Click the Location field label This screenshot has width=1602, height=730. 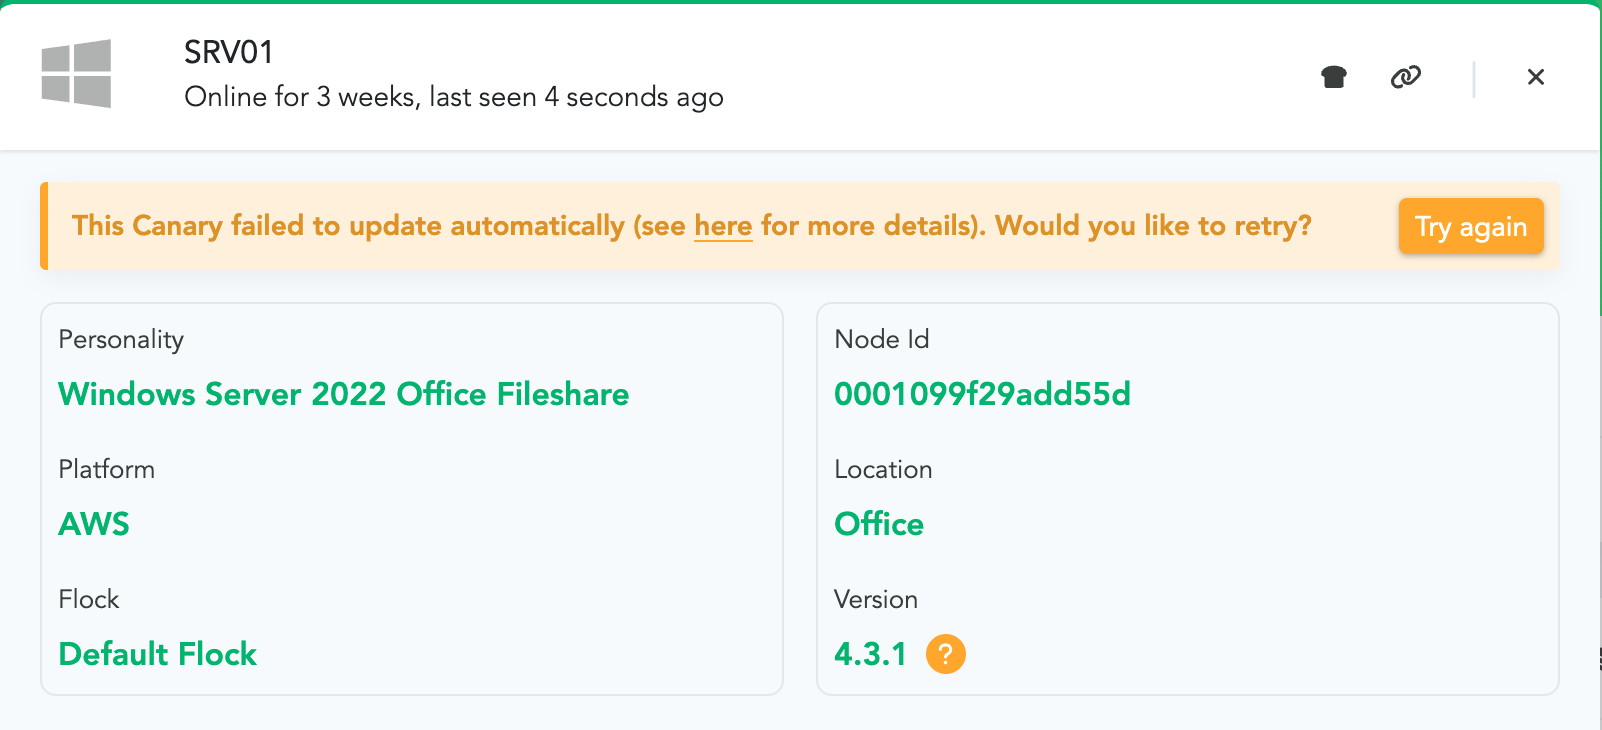pos(883,470)
